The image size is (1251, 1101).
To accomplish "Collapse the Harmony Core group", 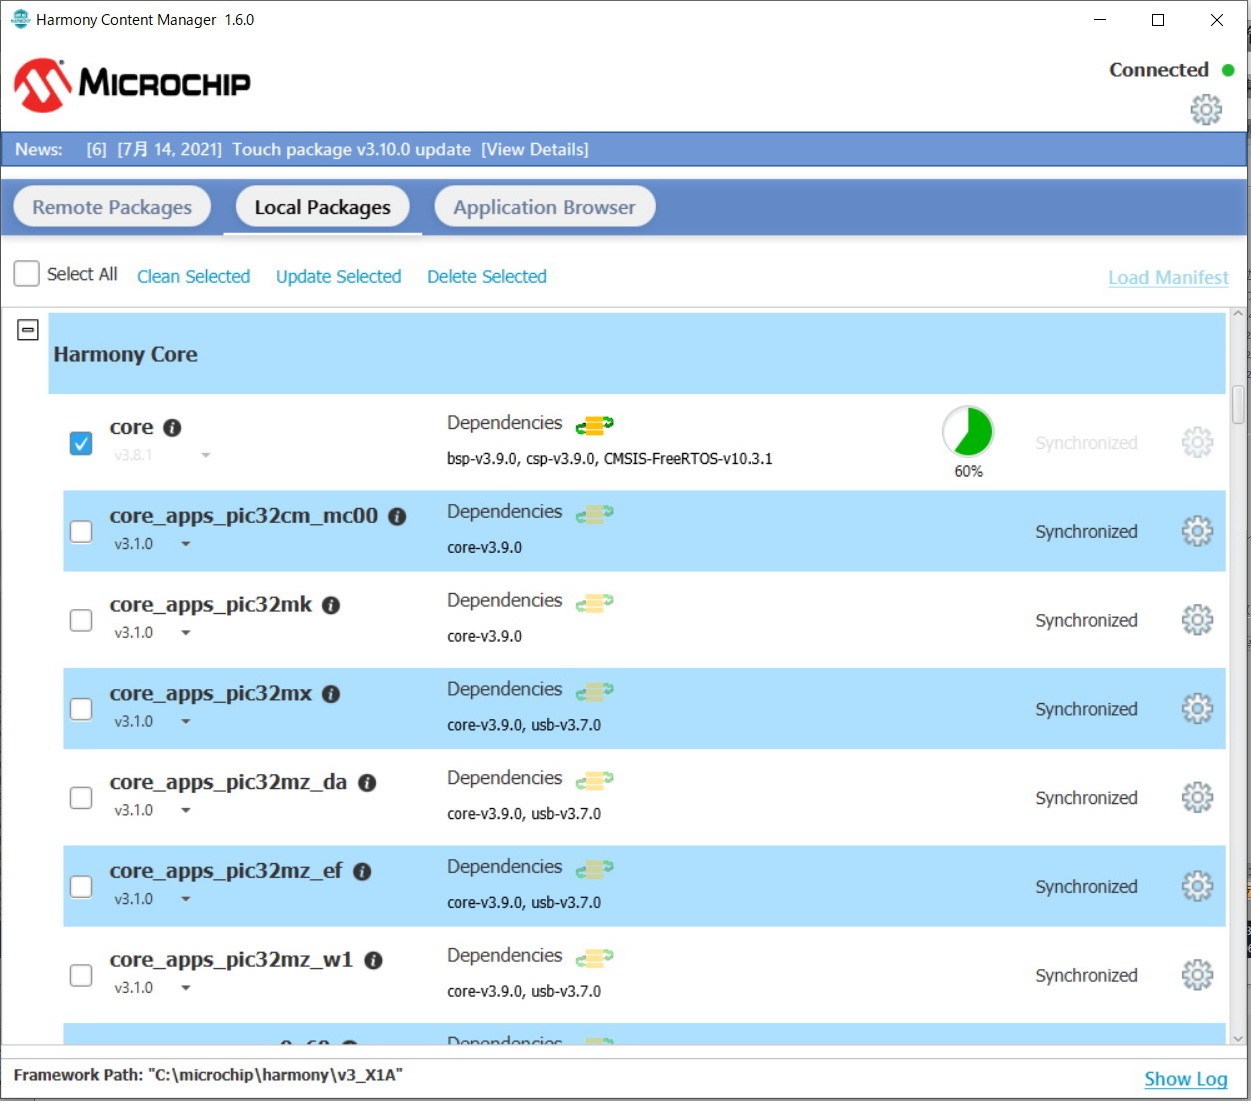I will [x=28, y=330].
